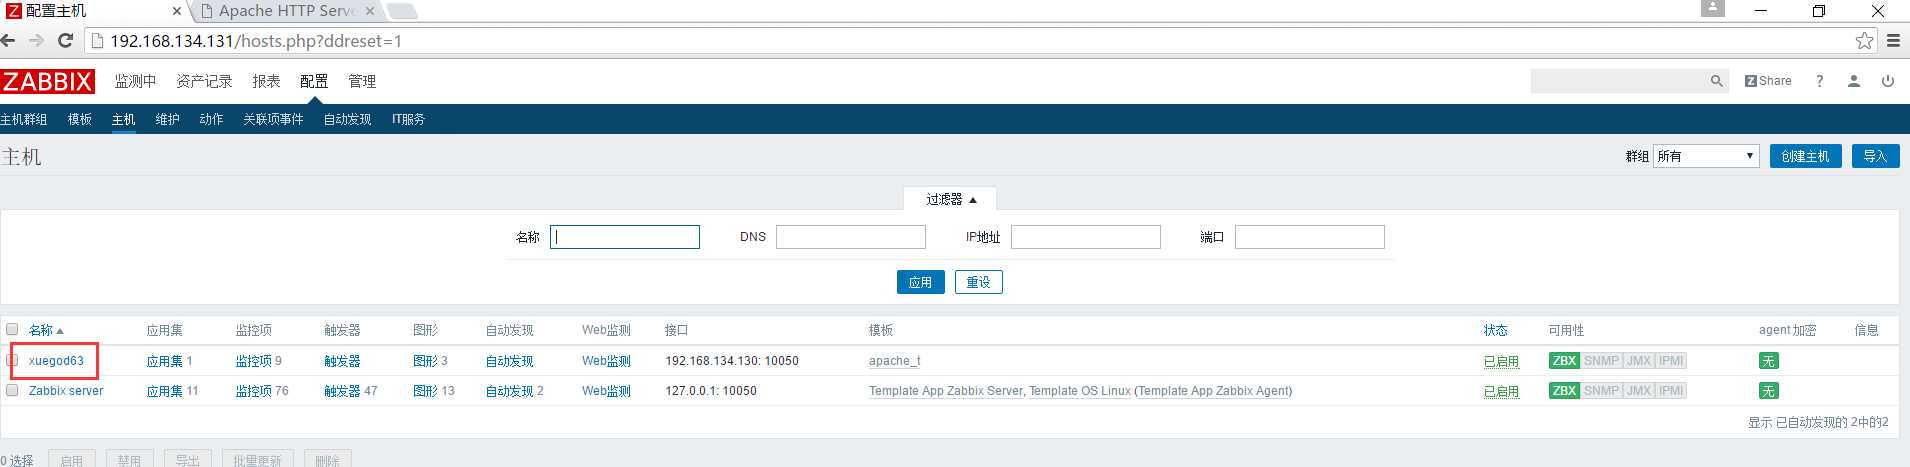This screenshot has height=467, width=1910.
Task: Go to 维护 submenu
Action: click(168, 119)
